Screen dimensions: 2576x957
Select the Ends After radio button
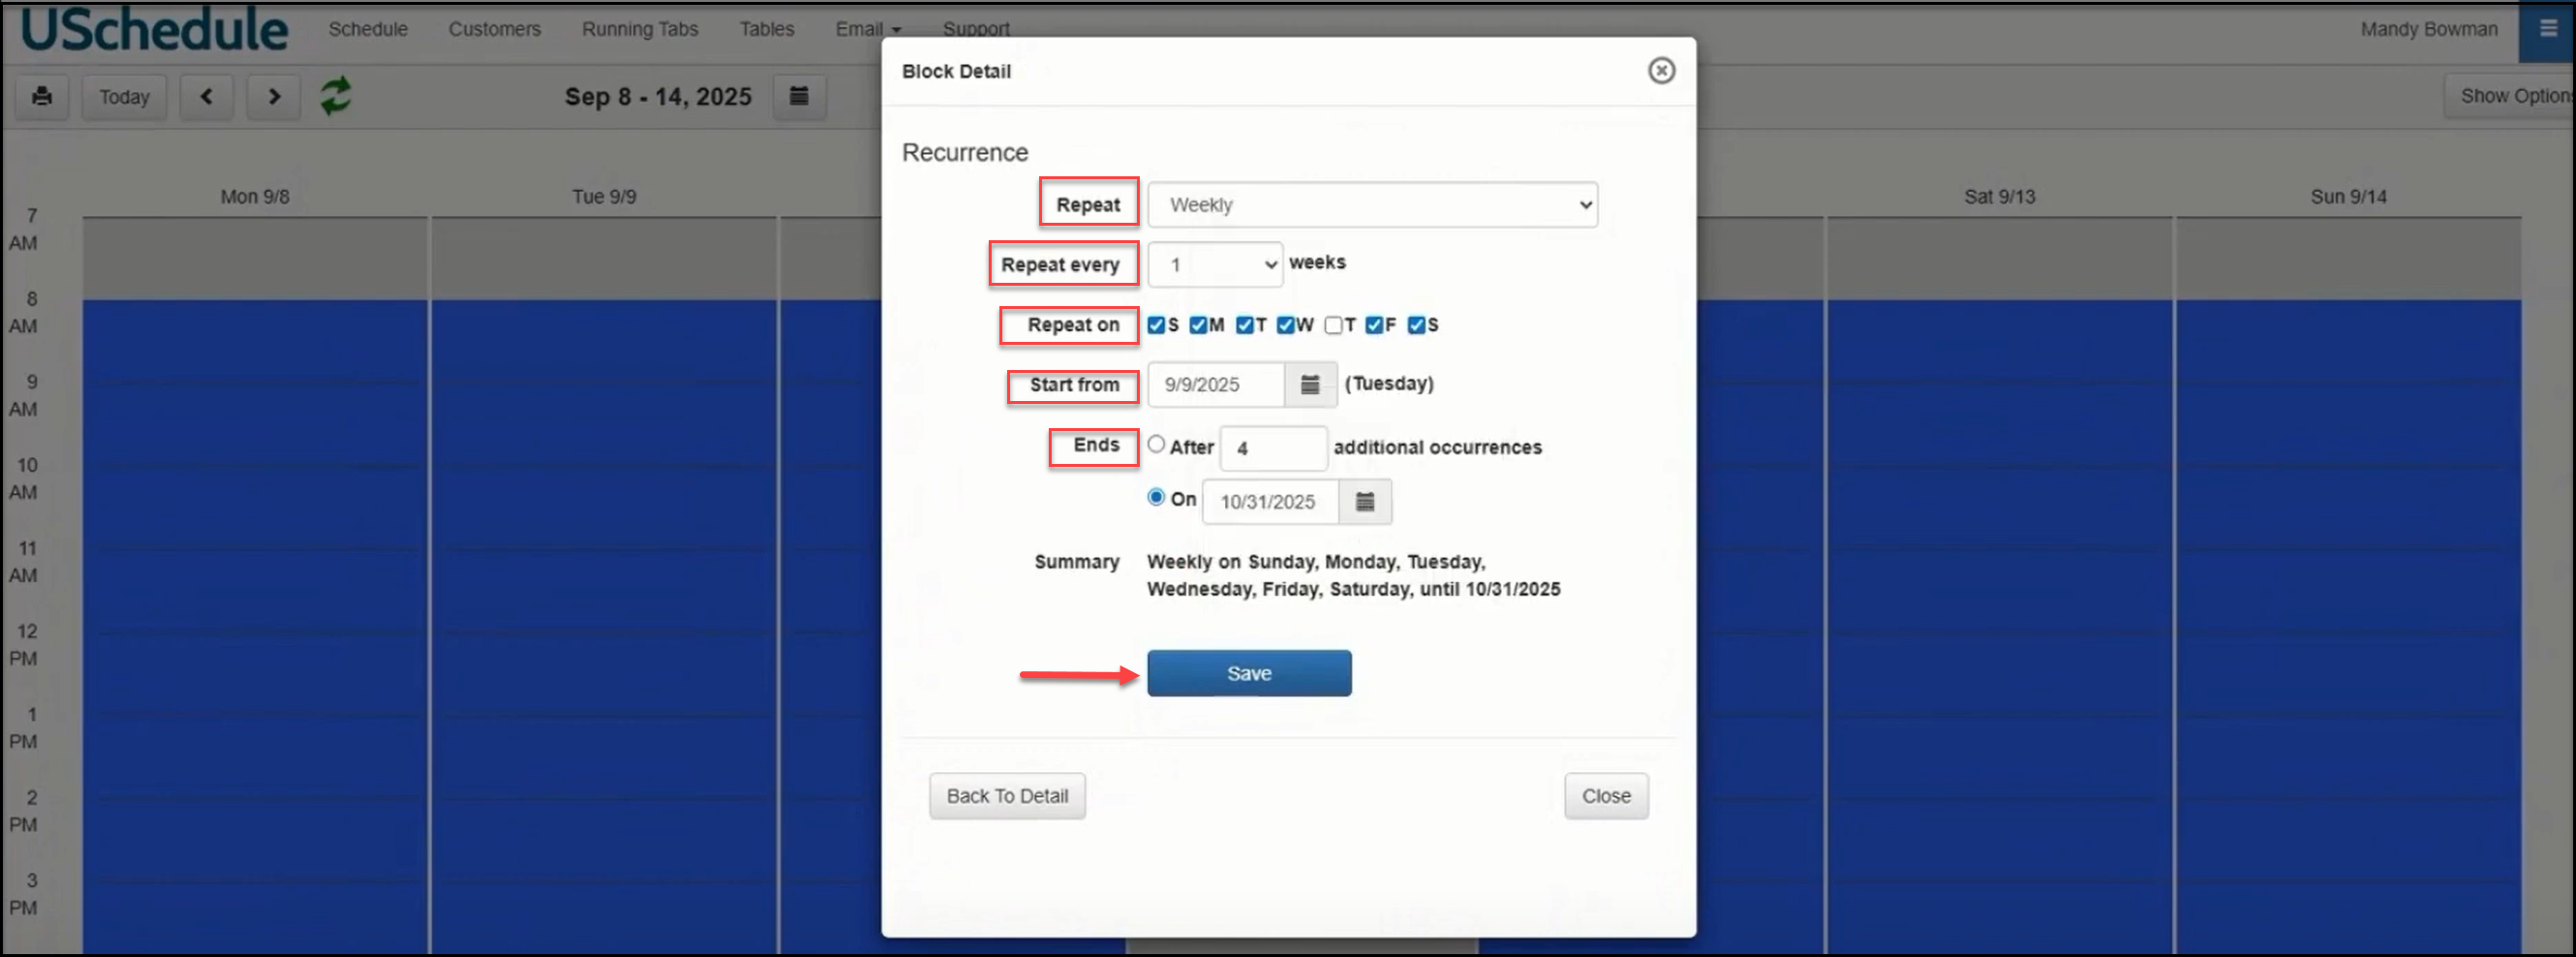point(1156,445)
